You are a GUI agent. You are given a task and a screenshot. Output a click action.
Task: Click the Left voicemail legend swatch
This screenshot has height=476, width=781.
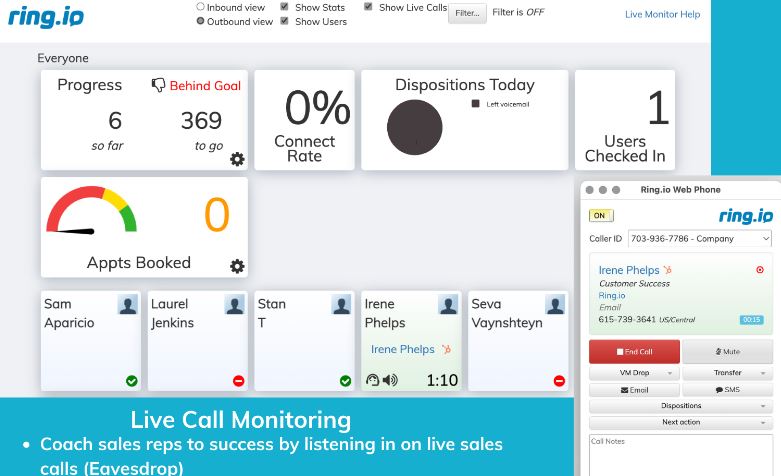click(476, 104)
